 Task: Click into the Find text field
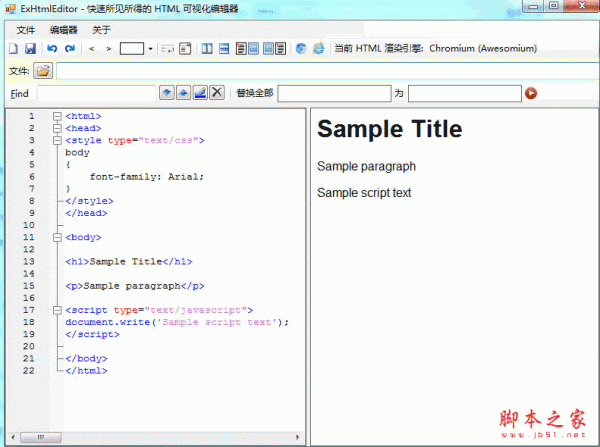pos(97,93)
